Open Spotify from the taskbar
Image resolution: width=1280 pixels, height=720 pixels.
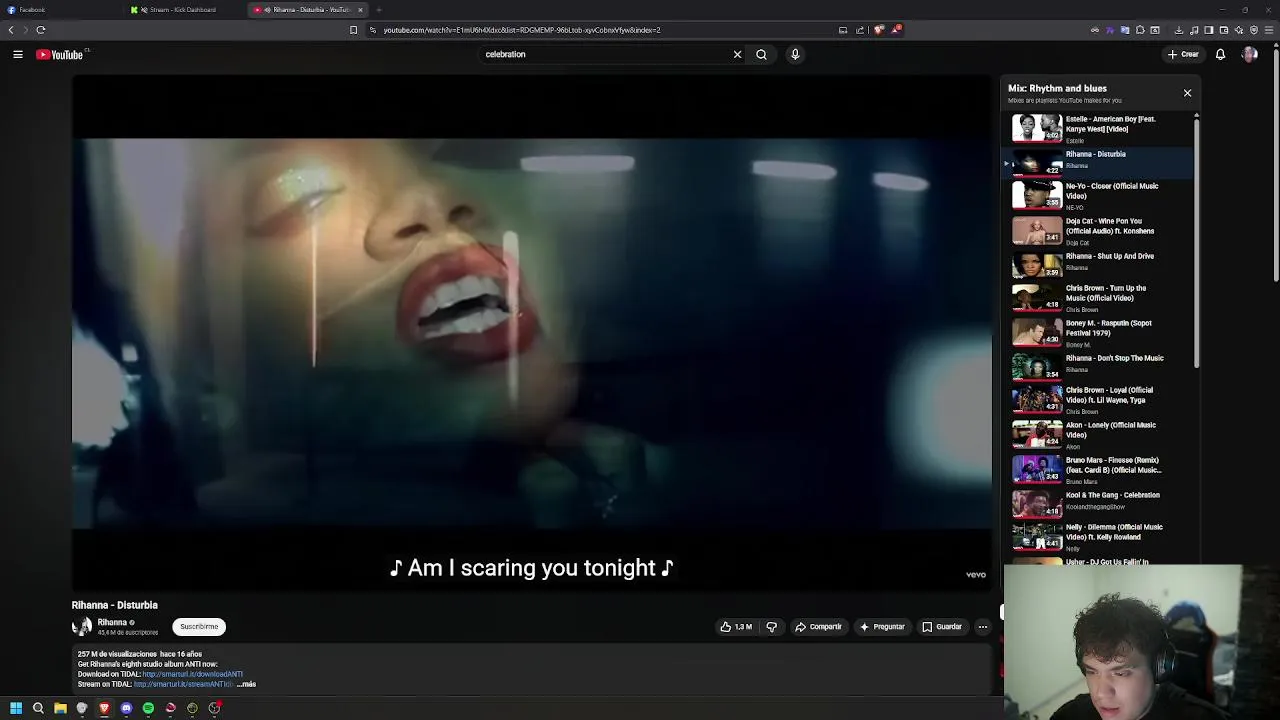pos(148,708)
